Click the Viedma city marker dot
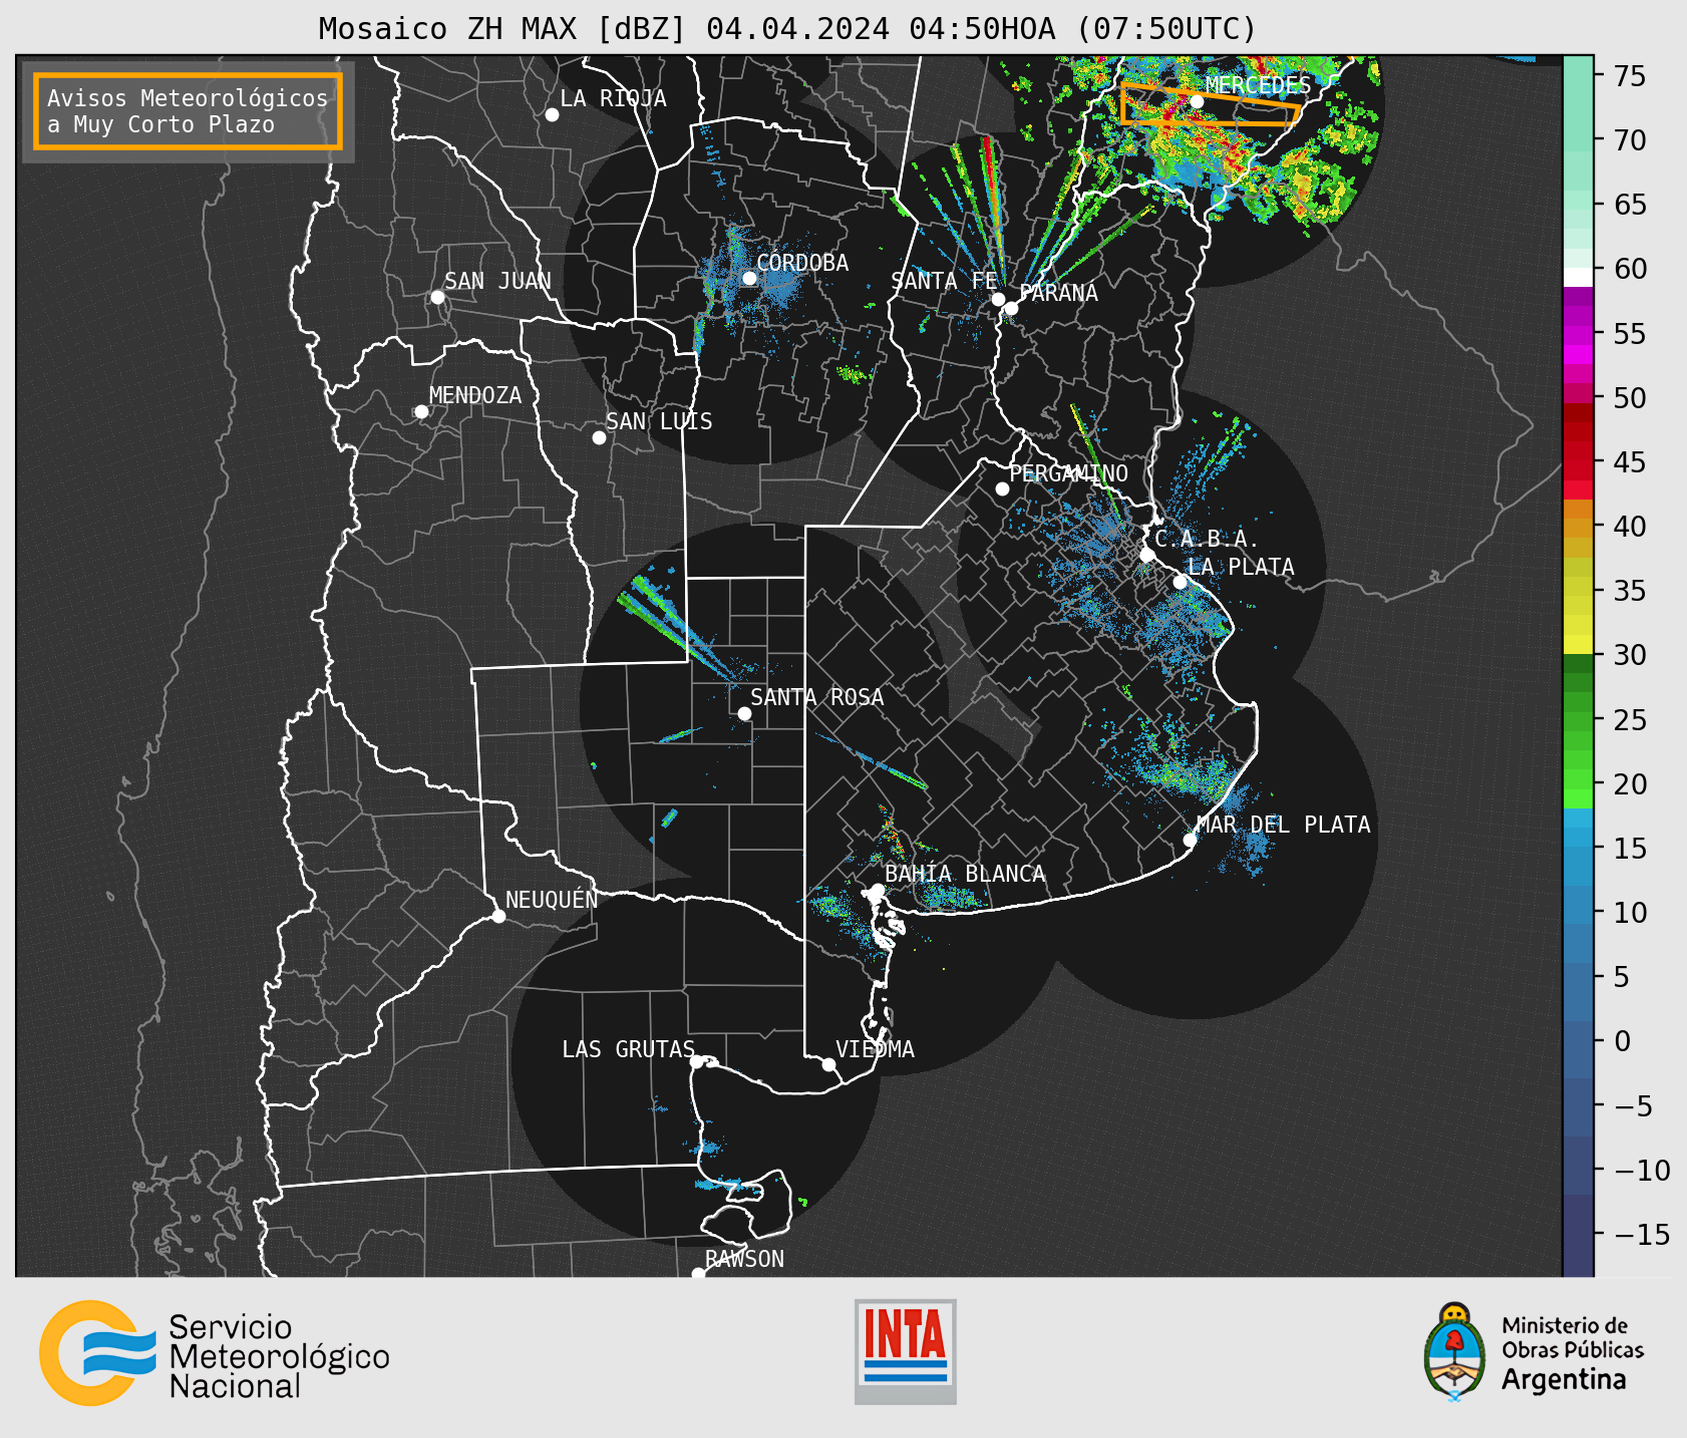This screenshot has height=1438, width=1687. coord(829,1064)
